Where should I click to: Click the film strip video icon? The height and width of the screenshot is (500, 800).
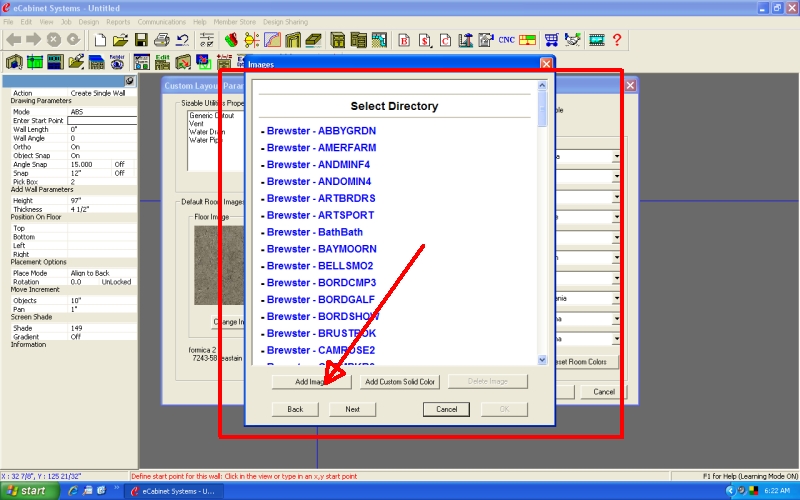(596, 40)
